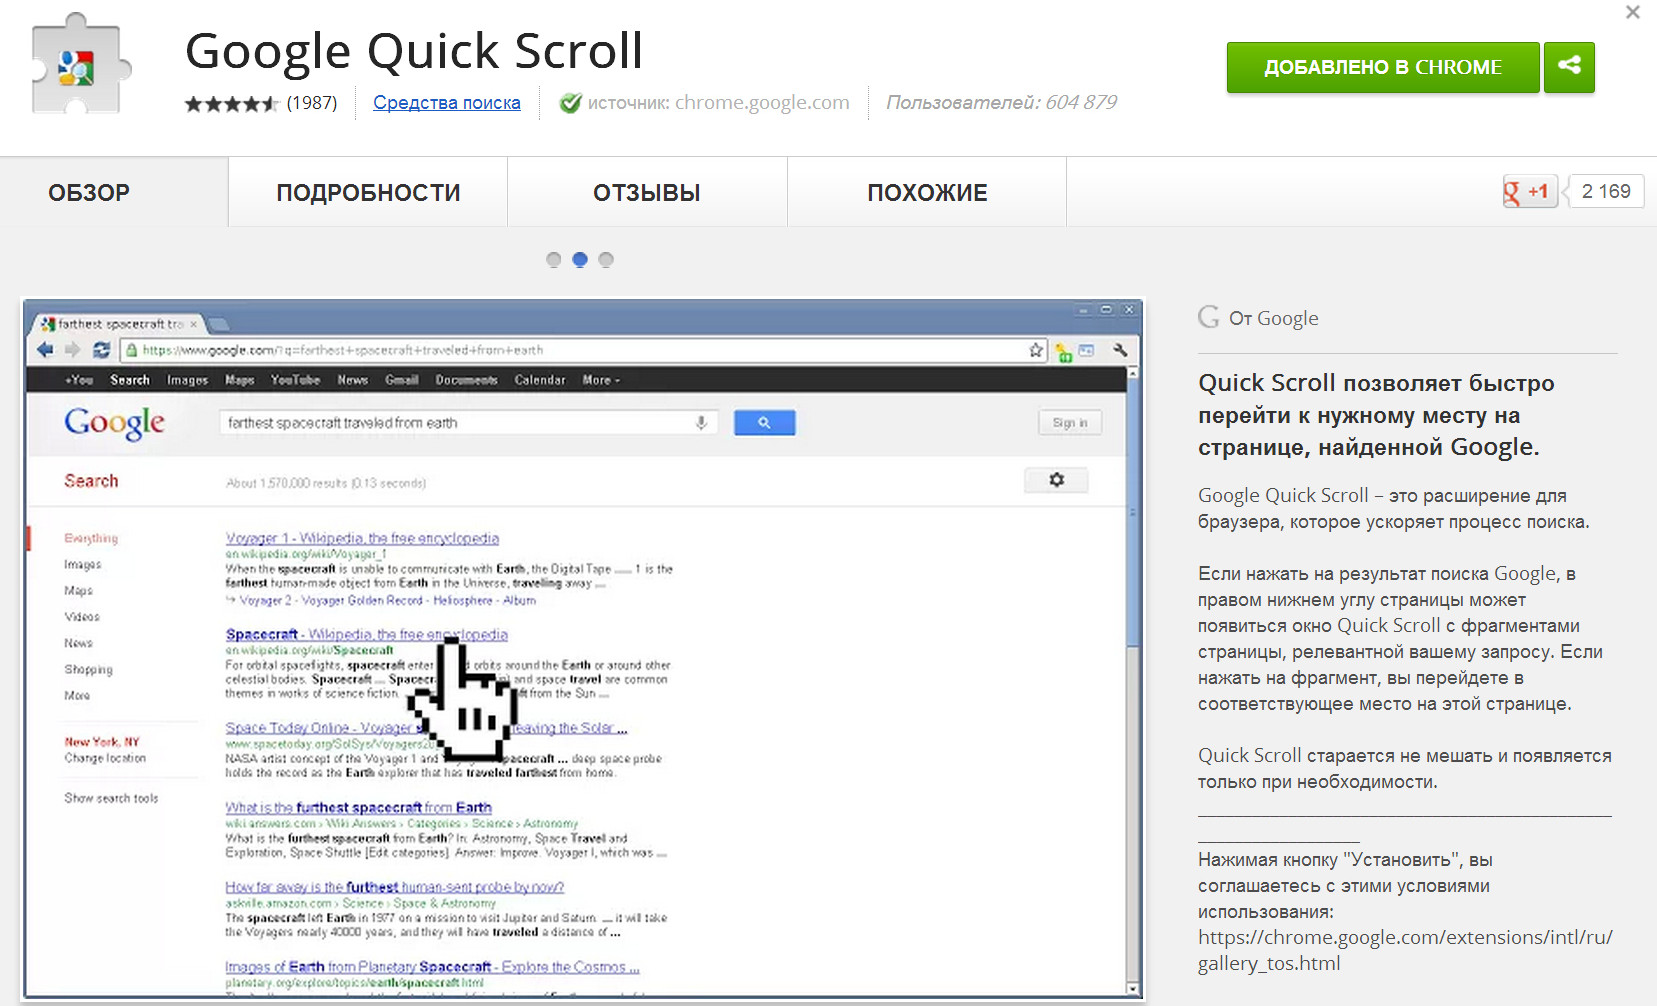1657x1006 pixels.
Task: Select the second carousel slide dot
Action: coord(580,260)
